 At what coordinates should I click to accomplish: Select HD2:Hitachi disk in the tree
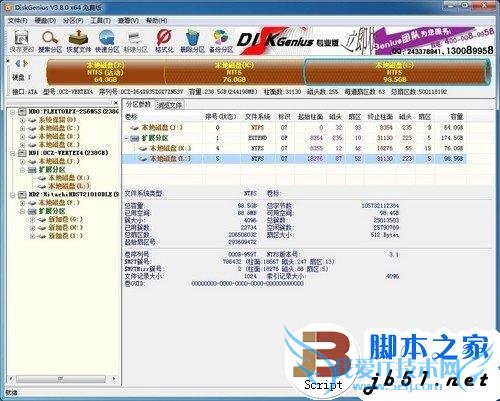coord(73,194)
